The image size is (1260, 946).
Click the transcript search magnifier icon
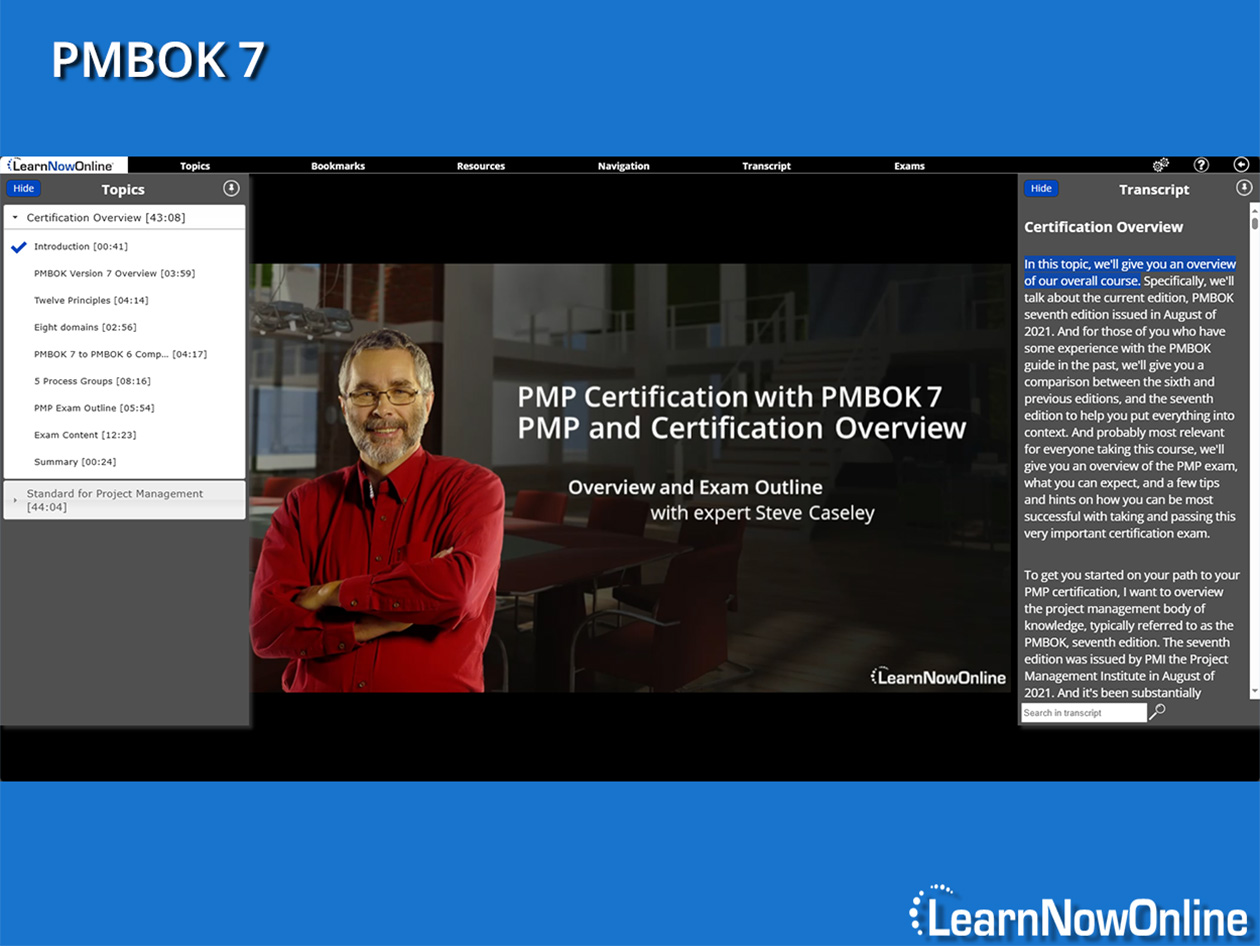(x=1157, y=712)
